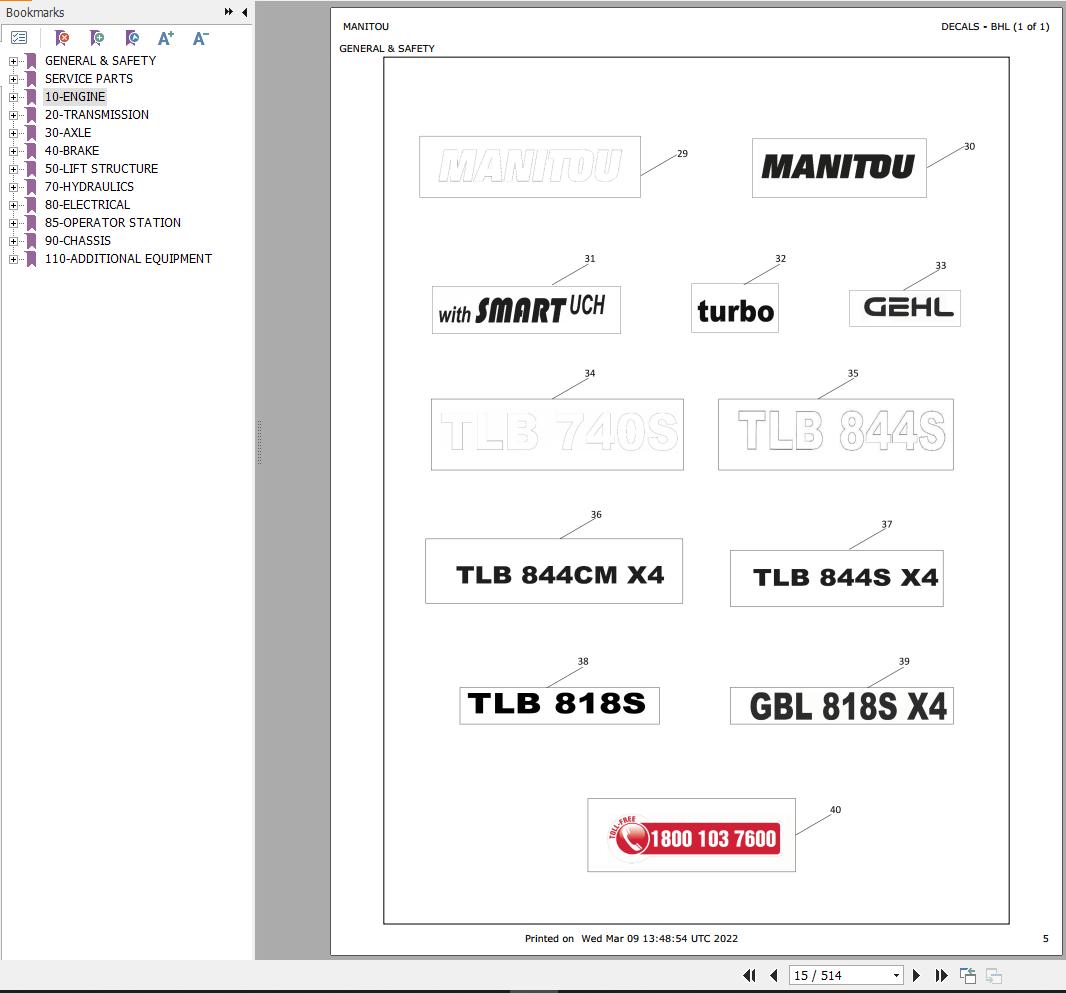The image size is (1066, 993).
Task: Open the page number dropdown arrow
Action: pyautogui.click(x=896, y=975)
